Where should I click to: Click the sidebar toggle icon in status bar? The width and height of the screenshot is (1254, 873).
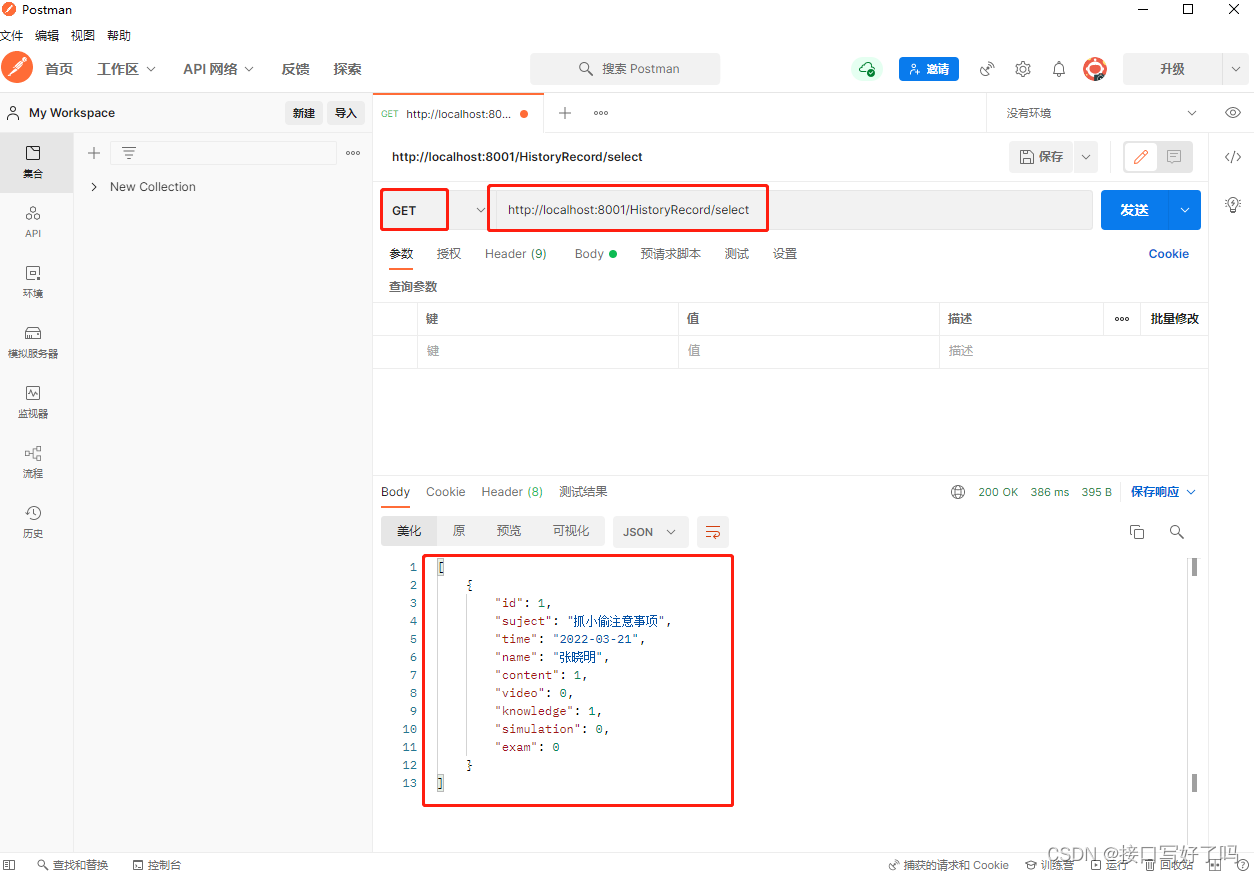[9, 865]
